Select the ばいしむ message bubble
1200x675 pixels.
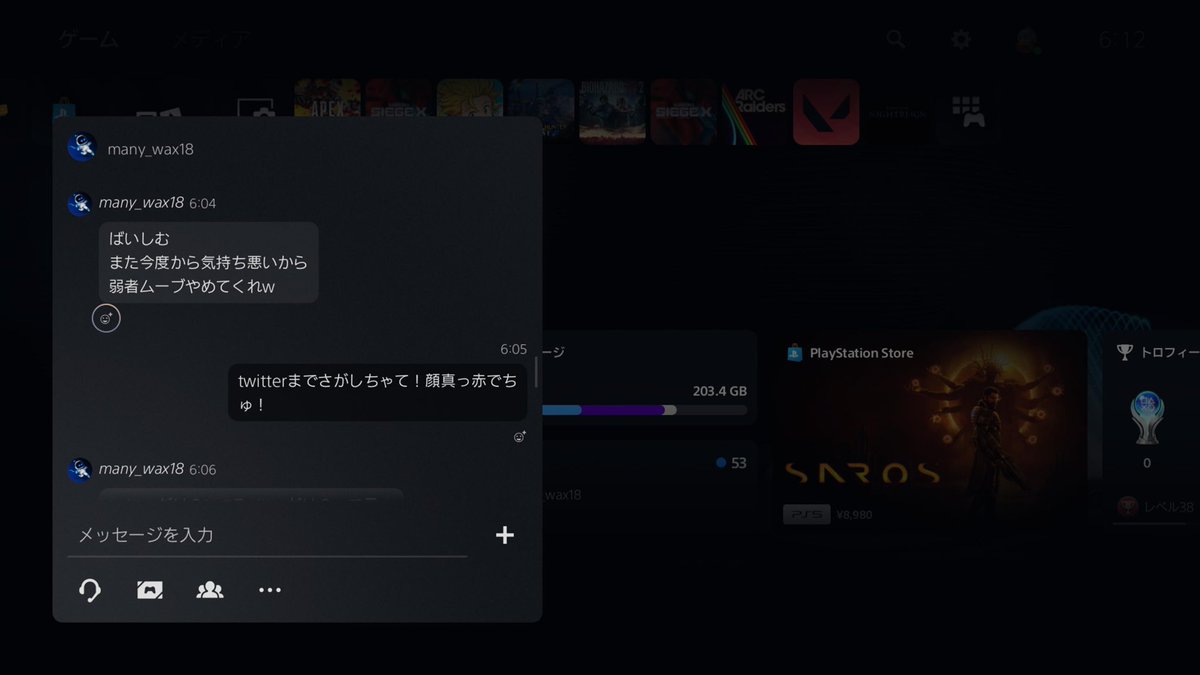point(209,262)
